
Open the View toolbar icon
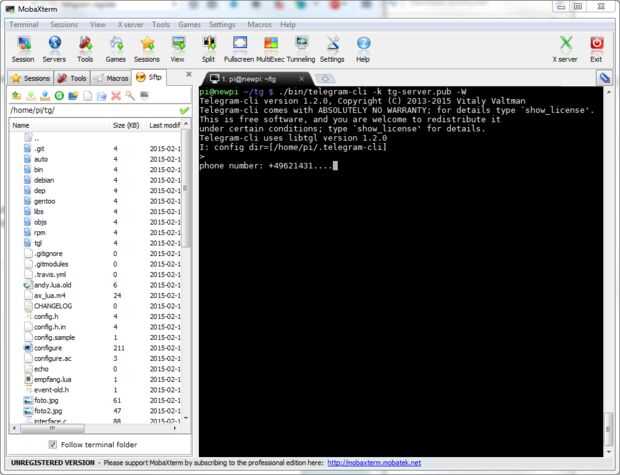point(178,49)
